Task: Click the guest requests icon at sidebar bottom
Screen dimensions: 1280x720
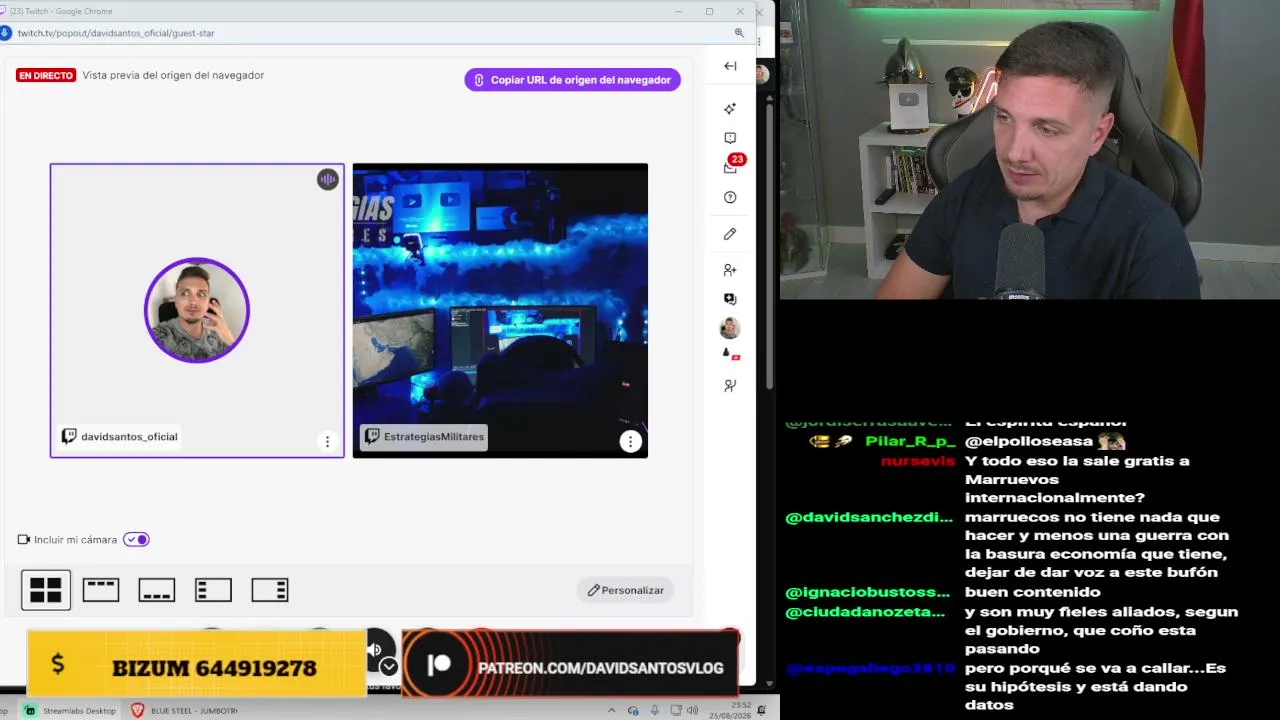Action: 730,385
